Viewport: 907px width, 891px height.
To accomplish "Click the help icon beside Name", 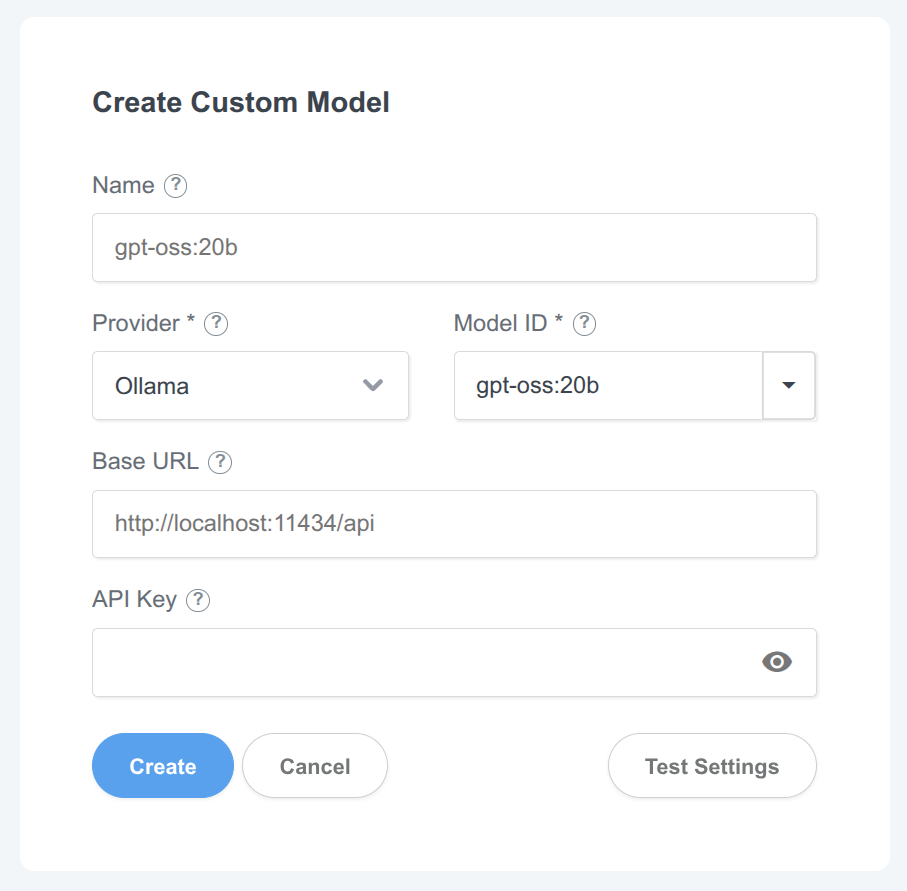I will [176, 186].
